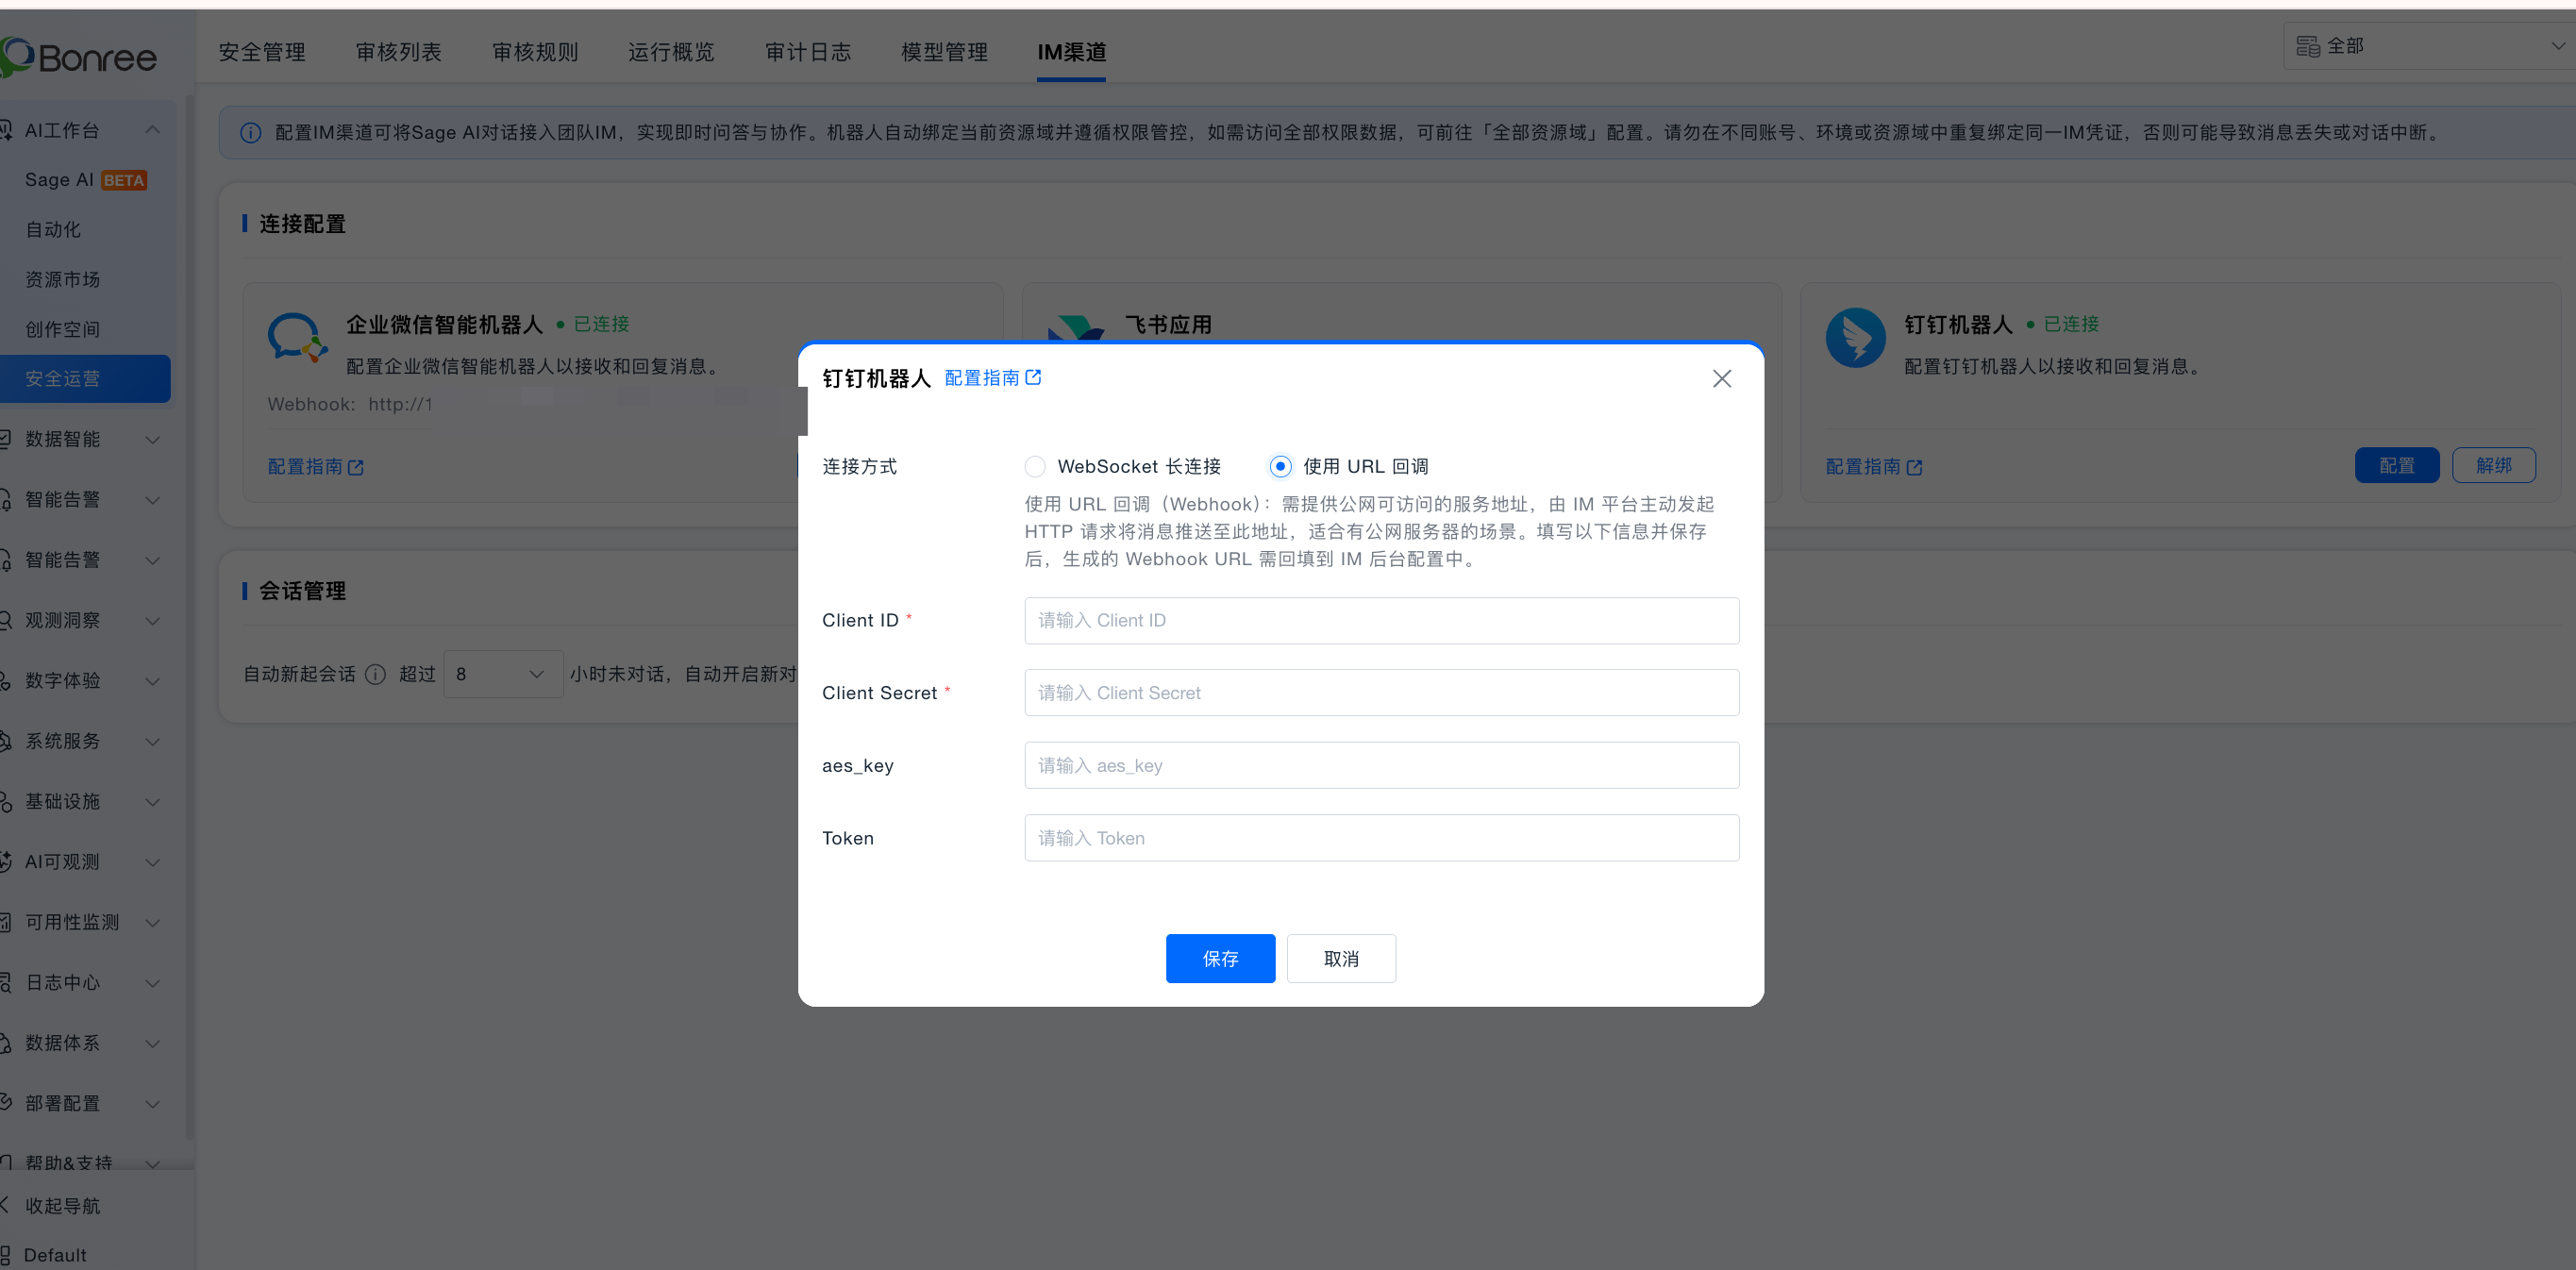Switch to the 模型管理 tab
The width and height of the screenshot is (2576, 1270).
[944, 52]
